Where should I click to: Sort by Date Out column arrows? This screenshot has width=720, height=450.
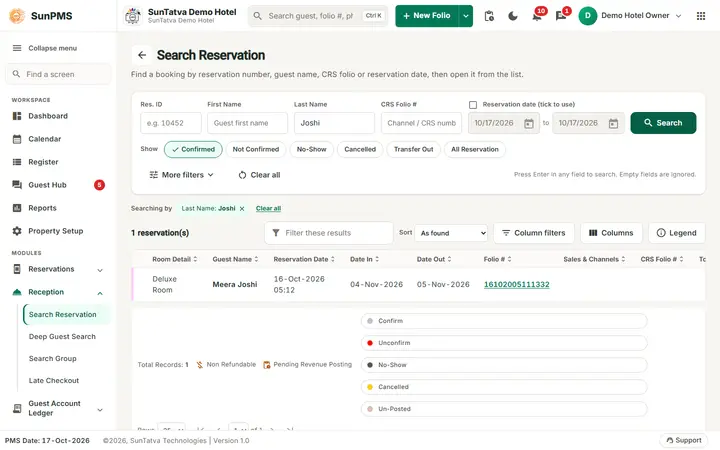click(x=450, y=259)
